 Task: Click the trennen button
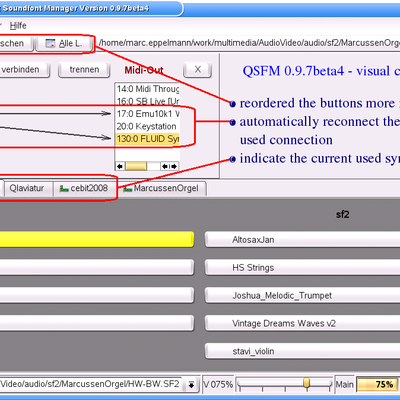pyautogui.click(x=84, y=70)
